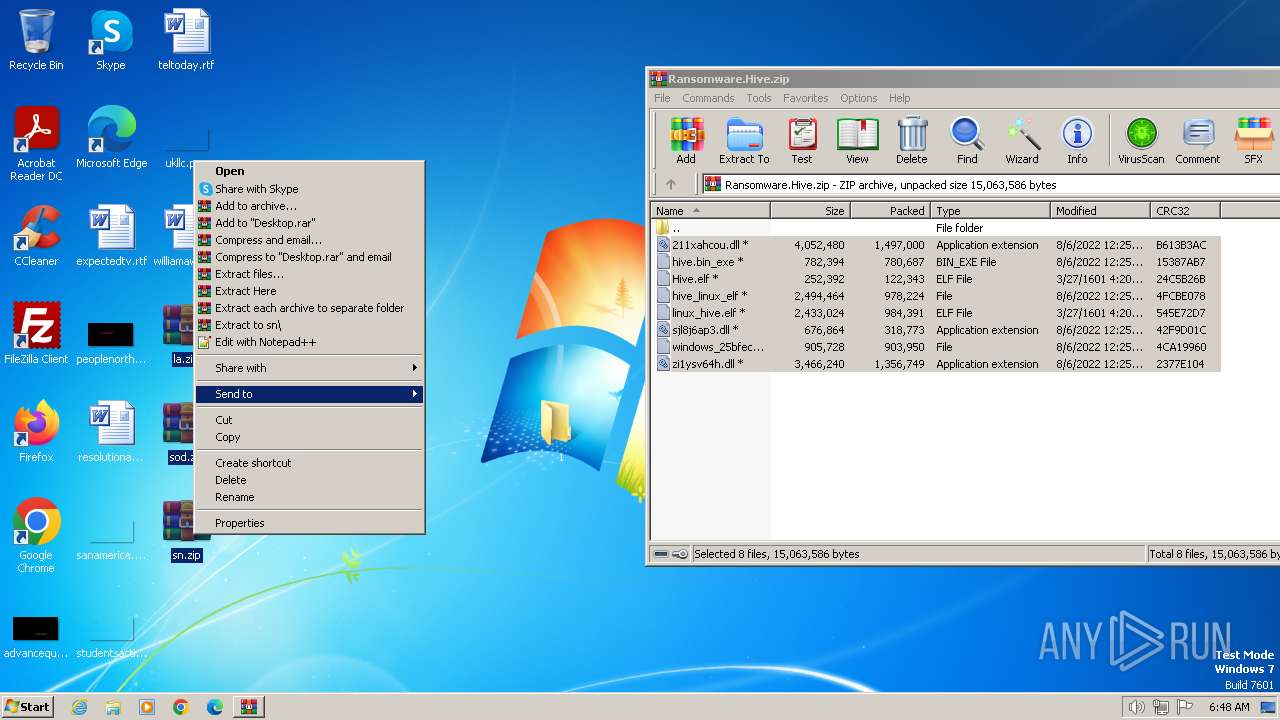Select hive.bin_exe file row

[x=937, y=261]
